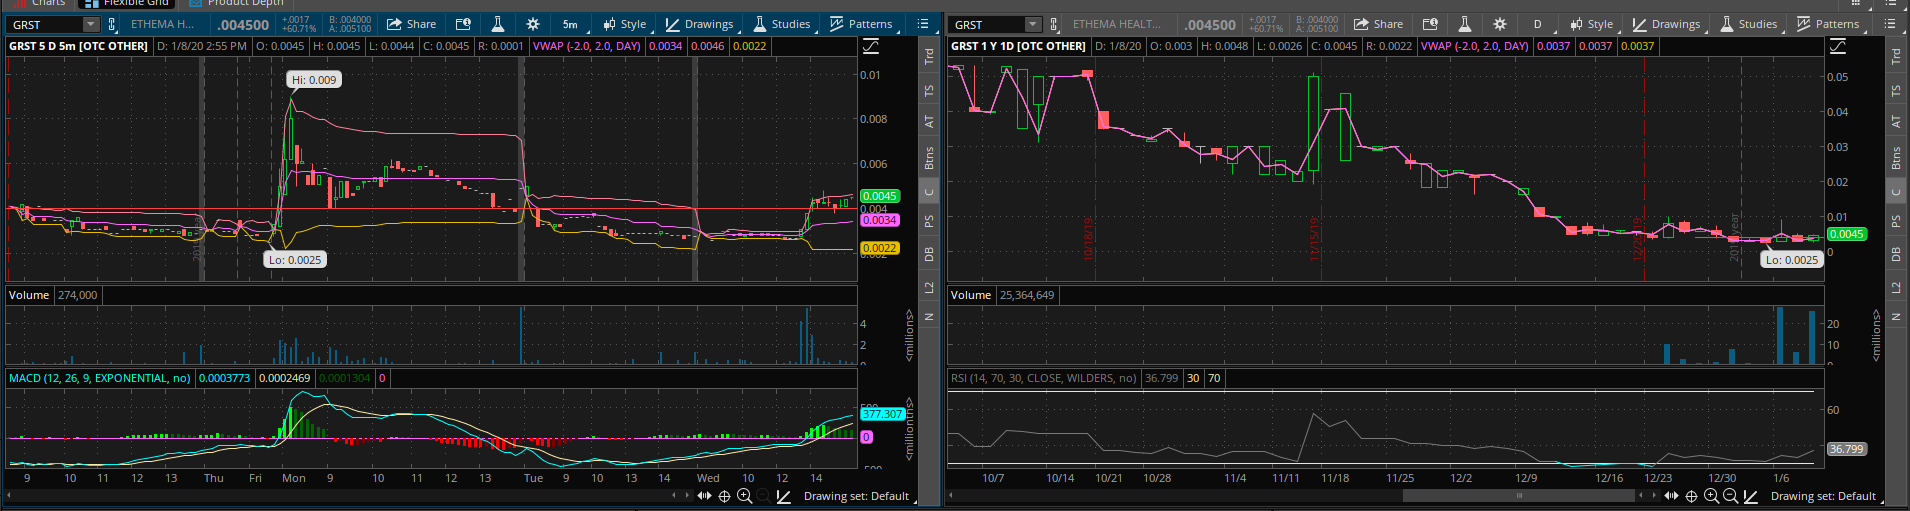Open the list menu icon on left chart toolbar
This screenshot has height=511, width=1910.
923,24
